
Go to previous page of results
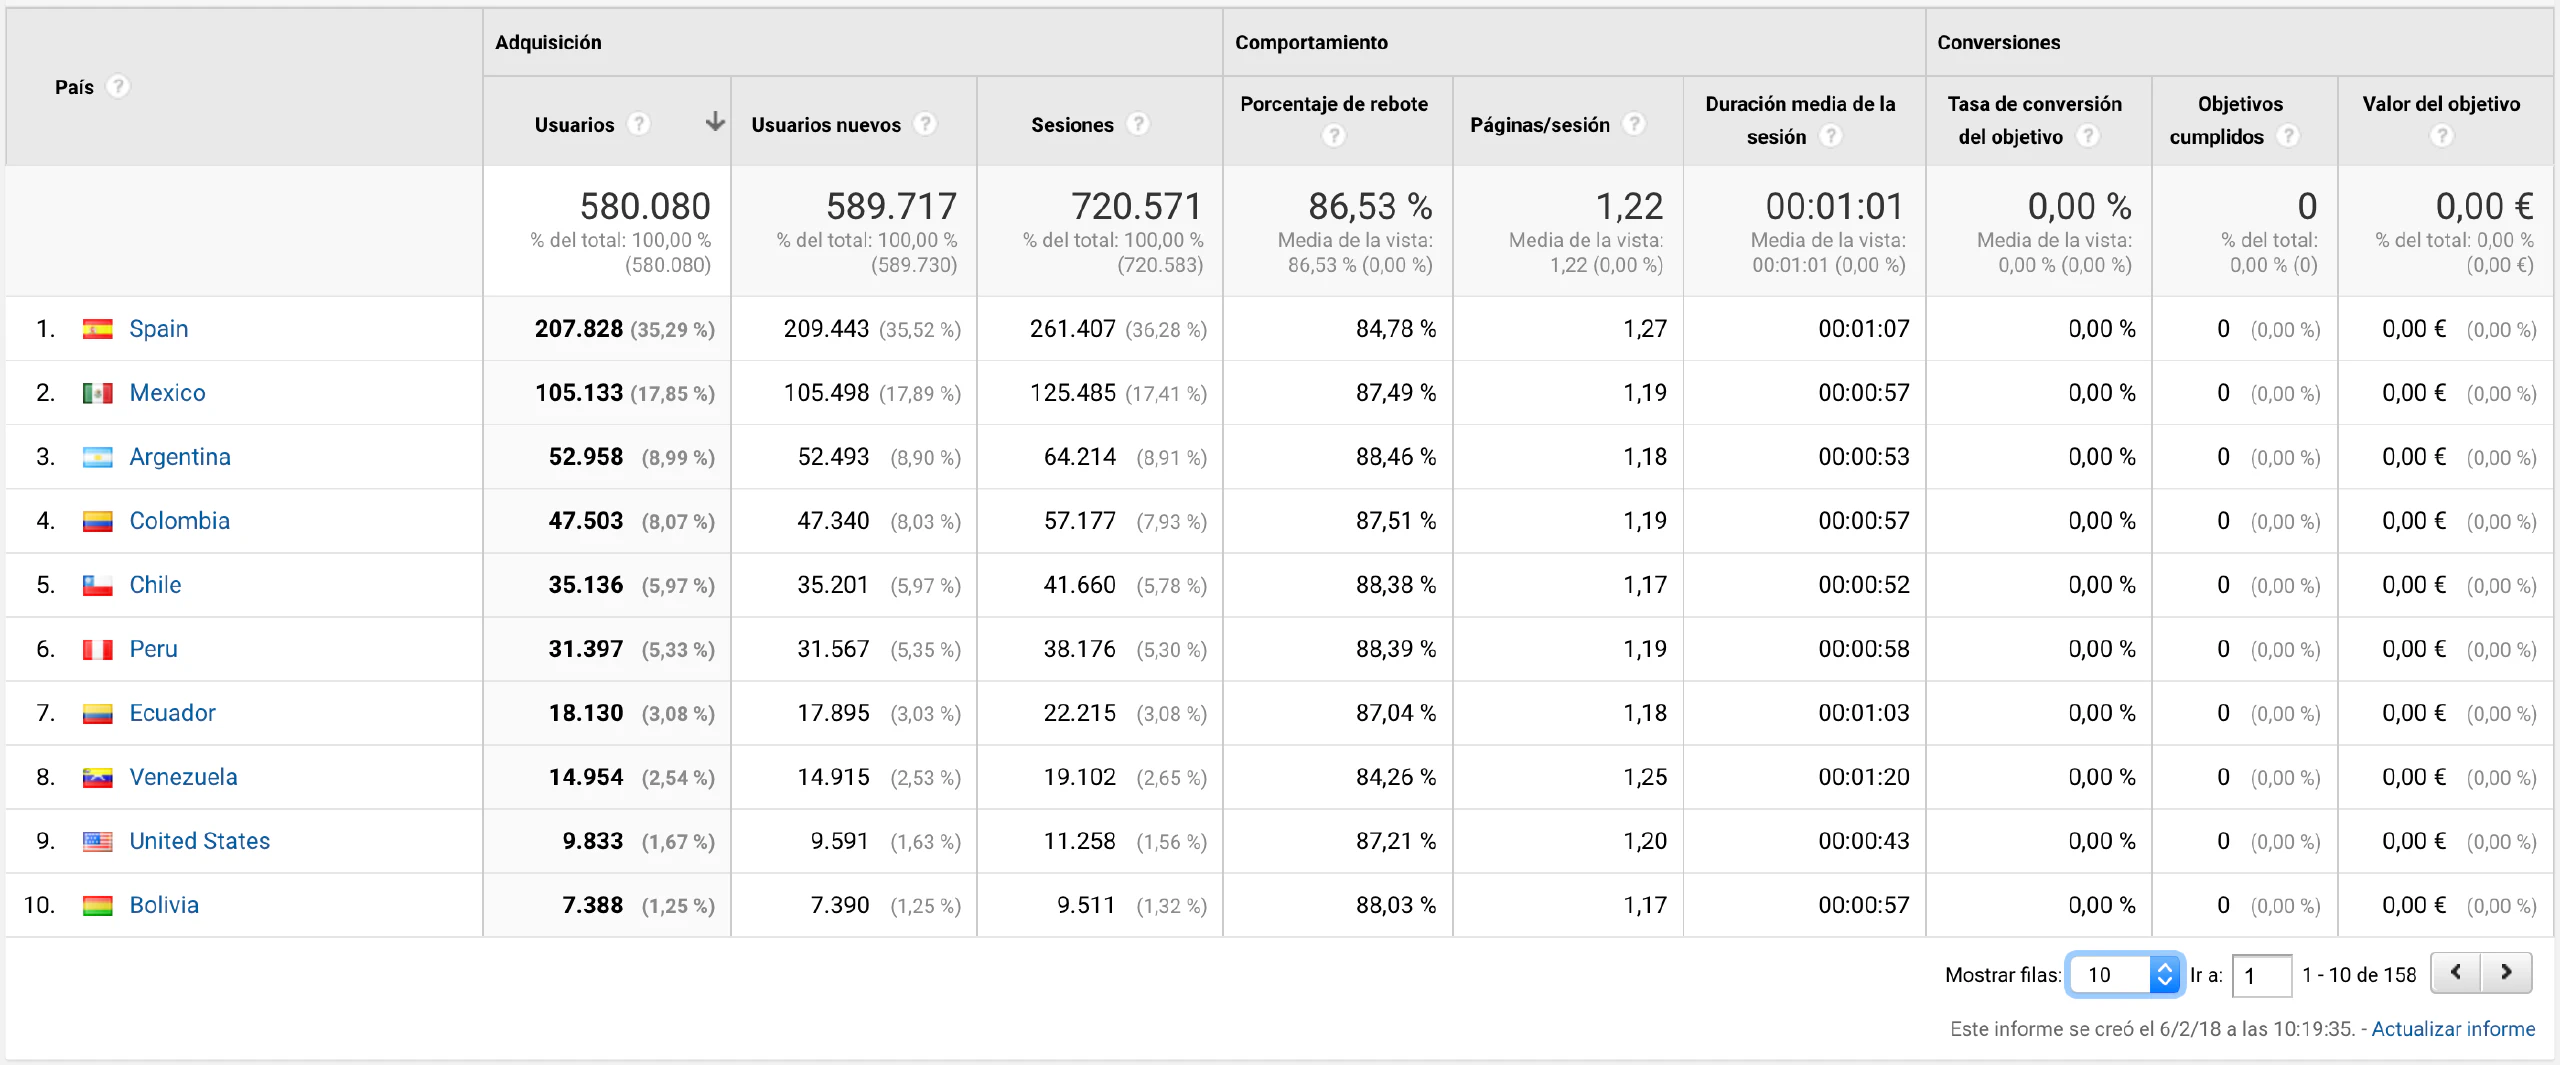pyautogui.click(x=2456, y=973)
